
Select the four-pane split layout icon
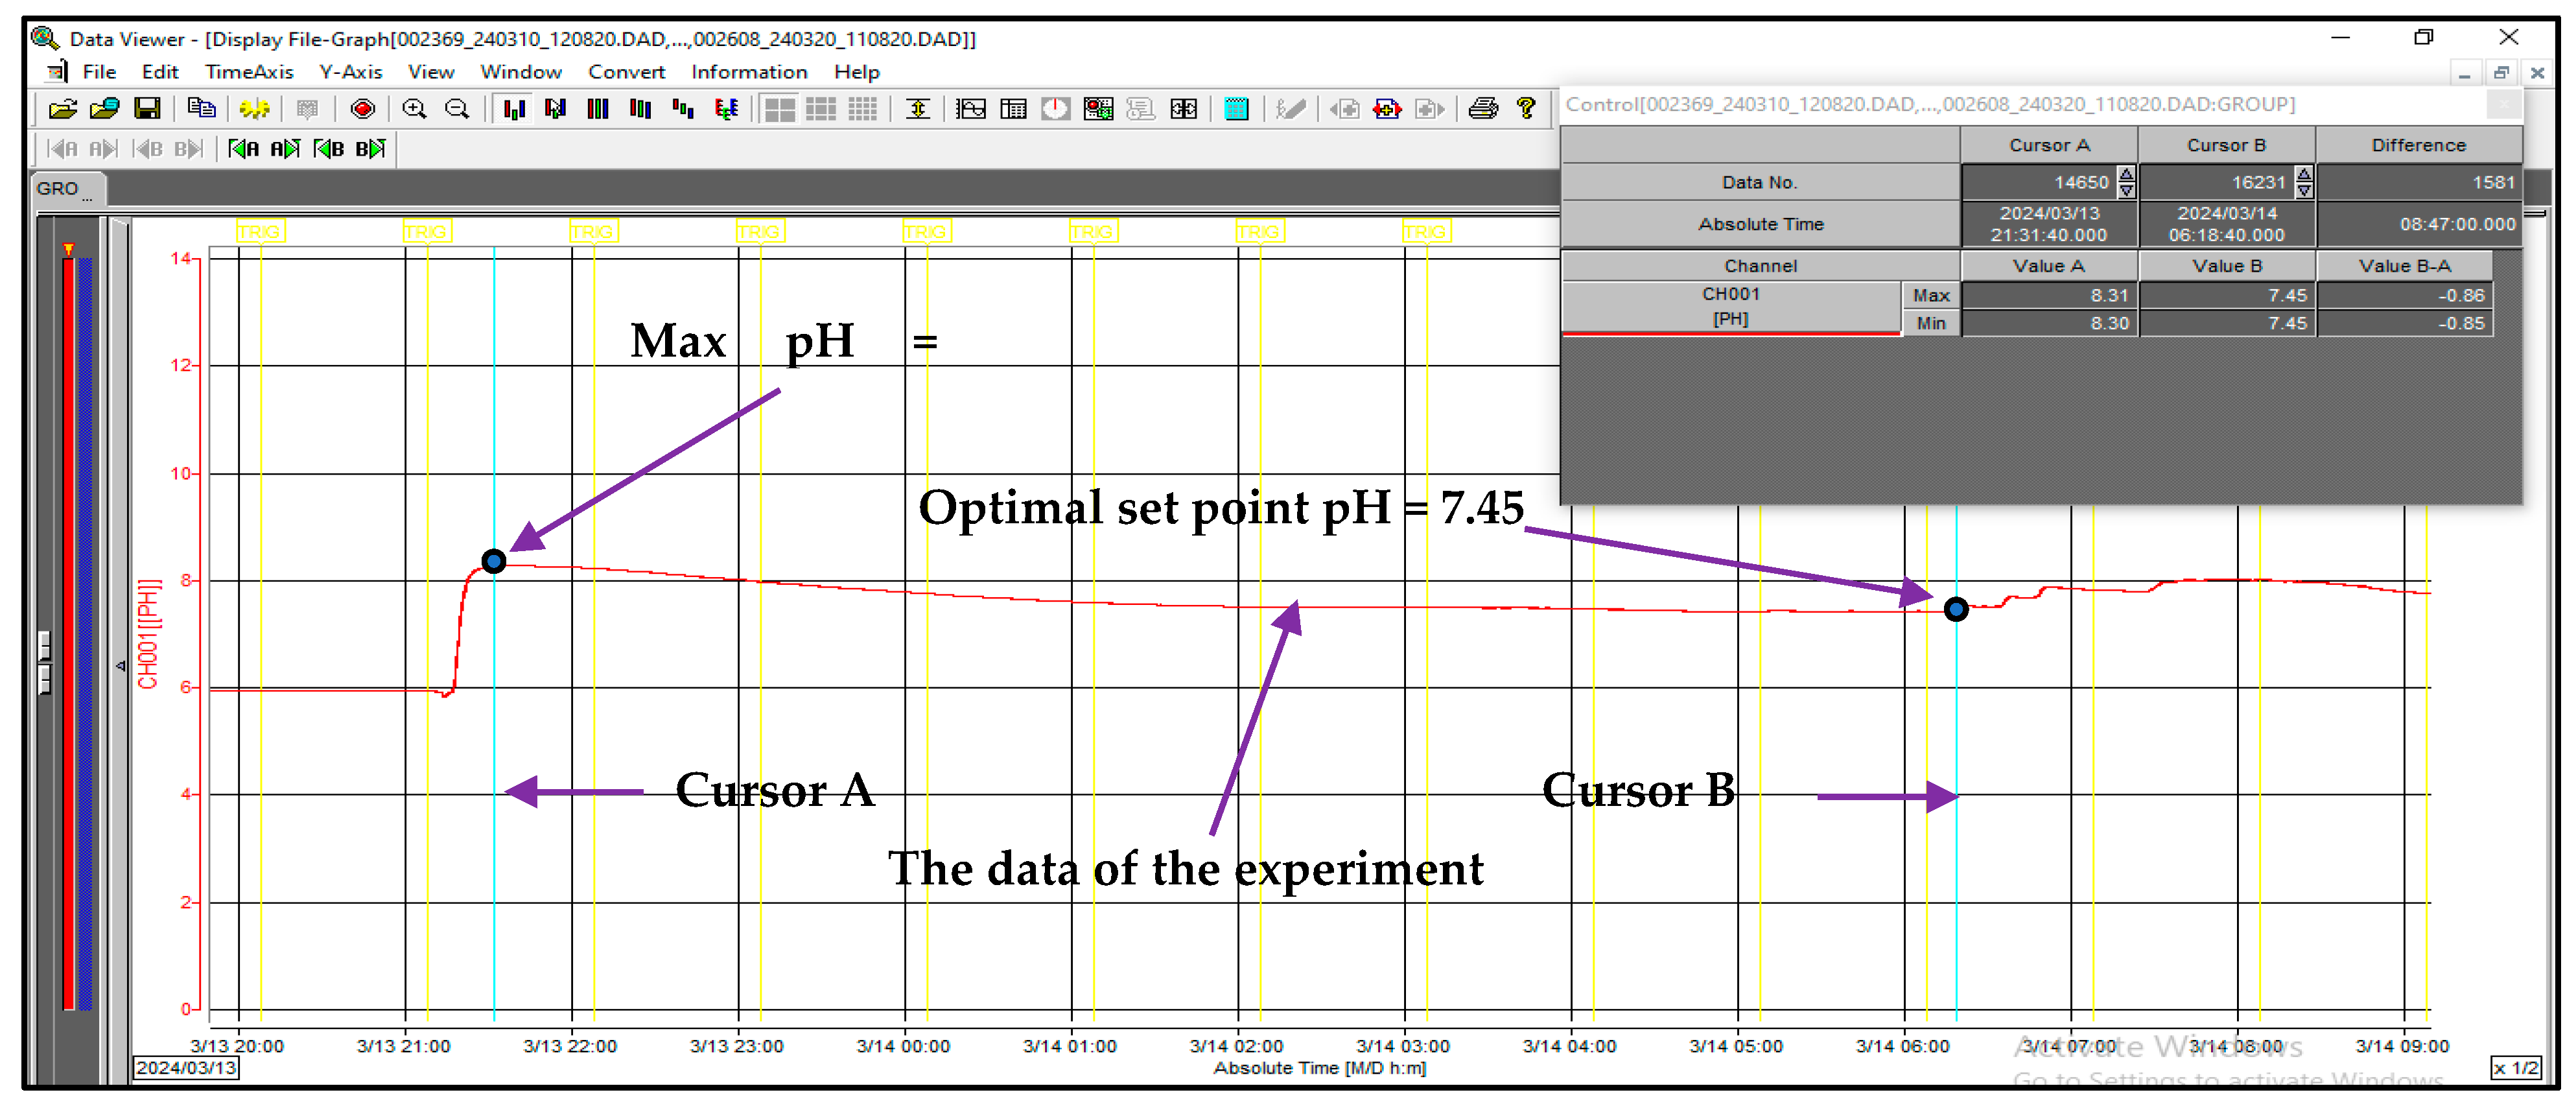point(779,108)
